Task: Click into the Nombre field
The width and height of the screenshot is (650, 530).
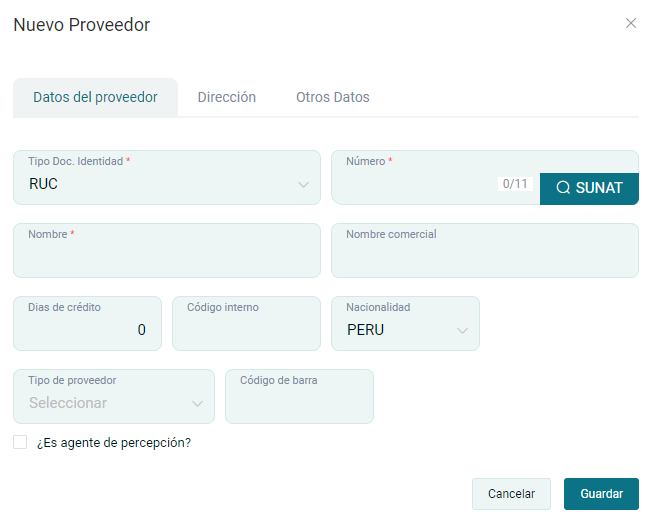Action: tap(166, 258)
